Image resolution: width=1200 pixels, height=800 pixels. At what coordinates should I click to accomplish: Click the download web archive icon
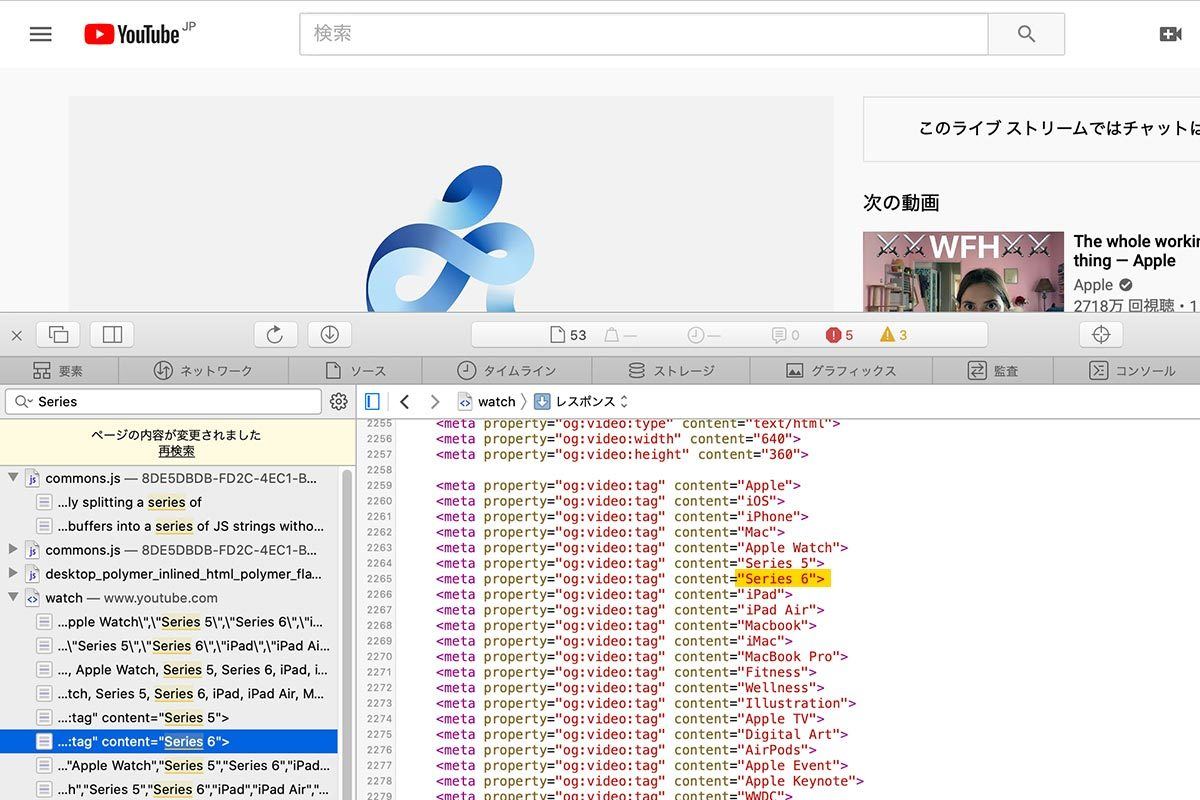329,335
